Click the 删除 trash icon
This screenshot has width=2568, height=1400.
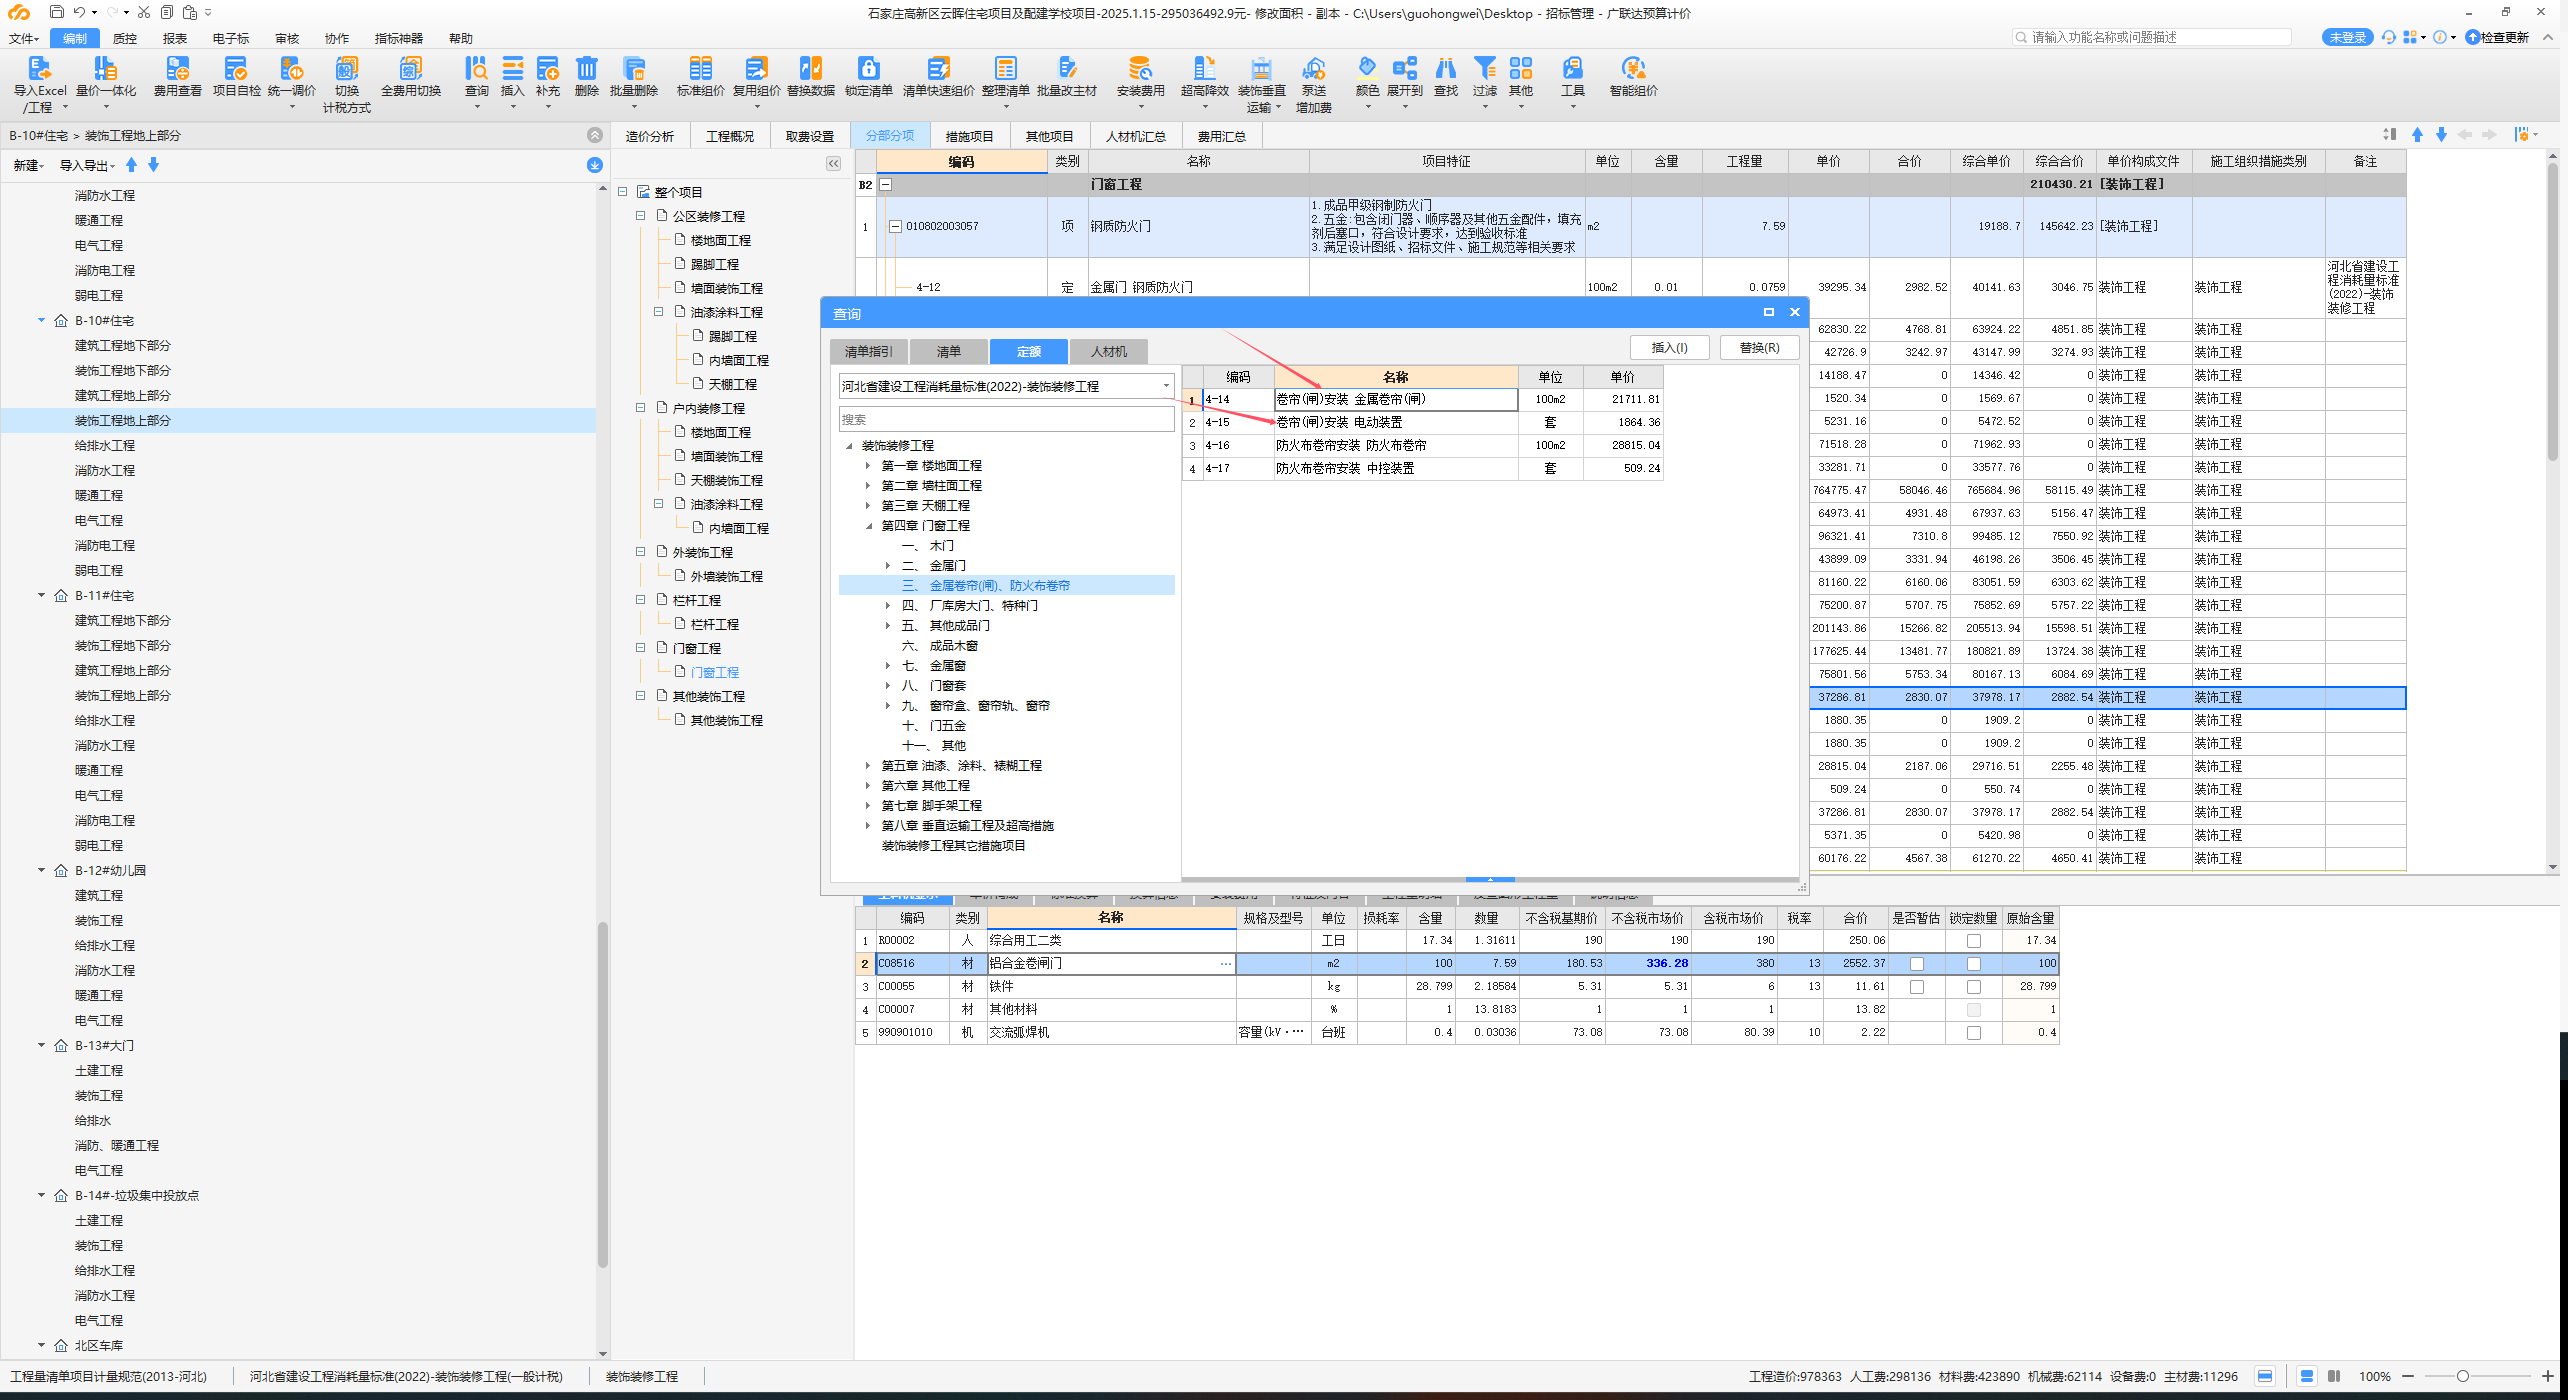[x=587, y=76]
